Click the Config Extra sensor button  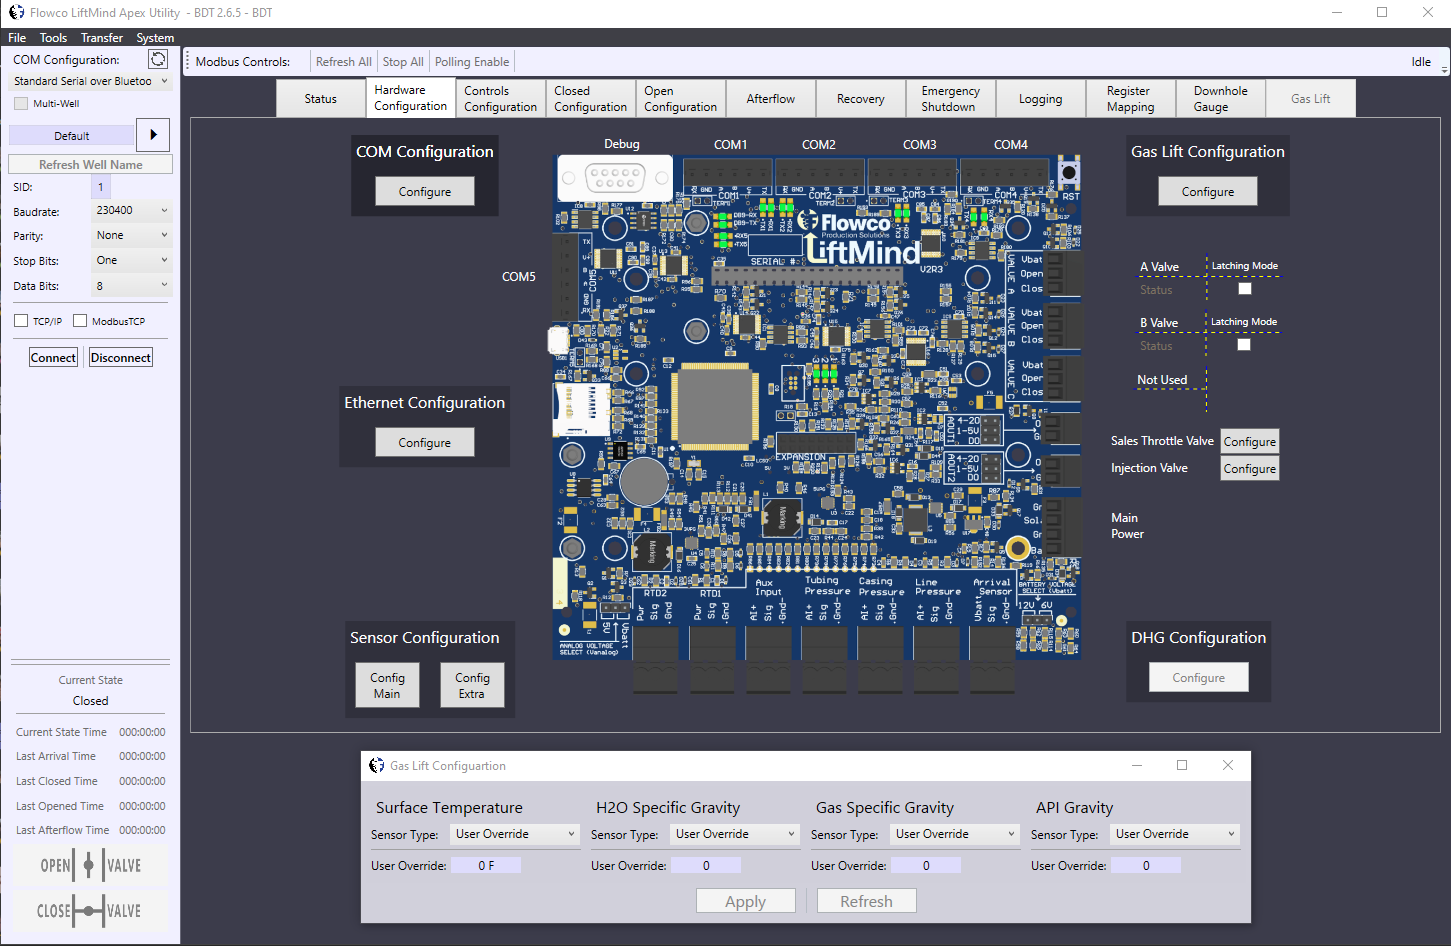[x=472, y=686]
